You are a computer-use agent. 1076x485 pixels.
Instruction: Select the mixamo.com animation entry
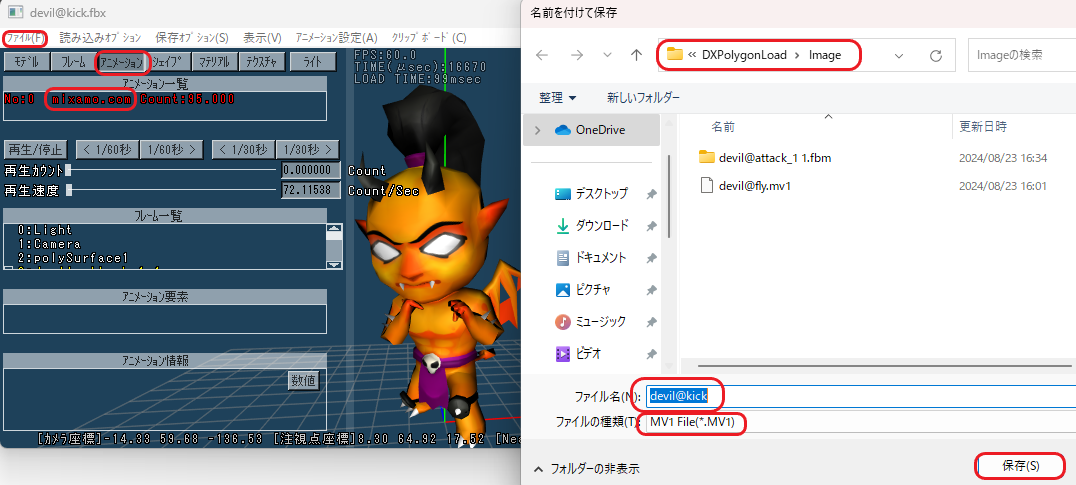91,99
